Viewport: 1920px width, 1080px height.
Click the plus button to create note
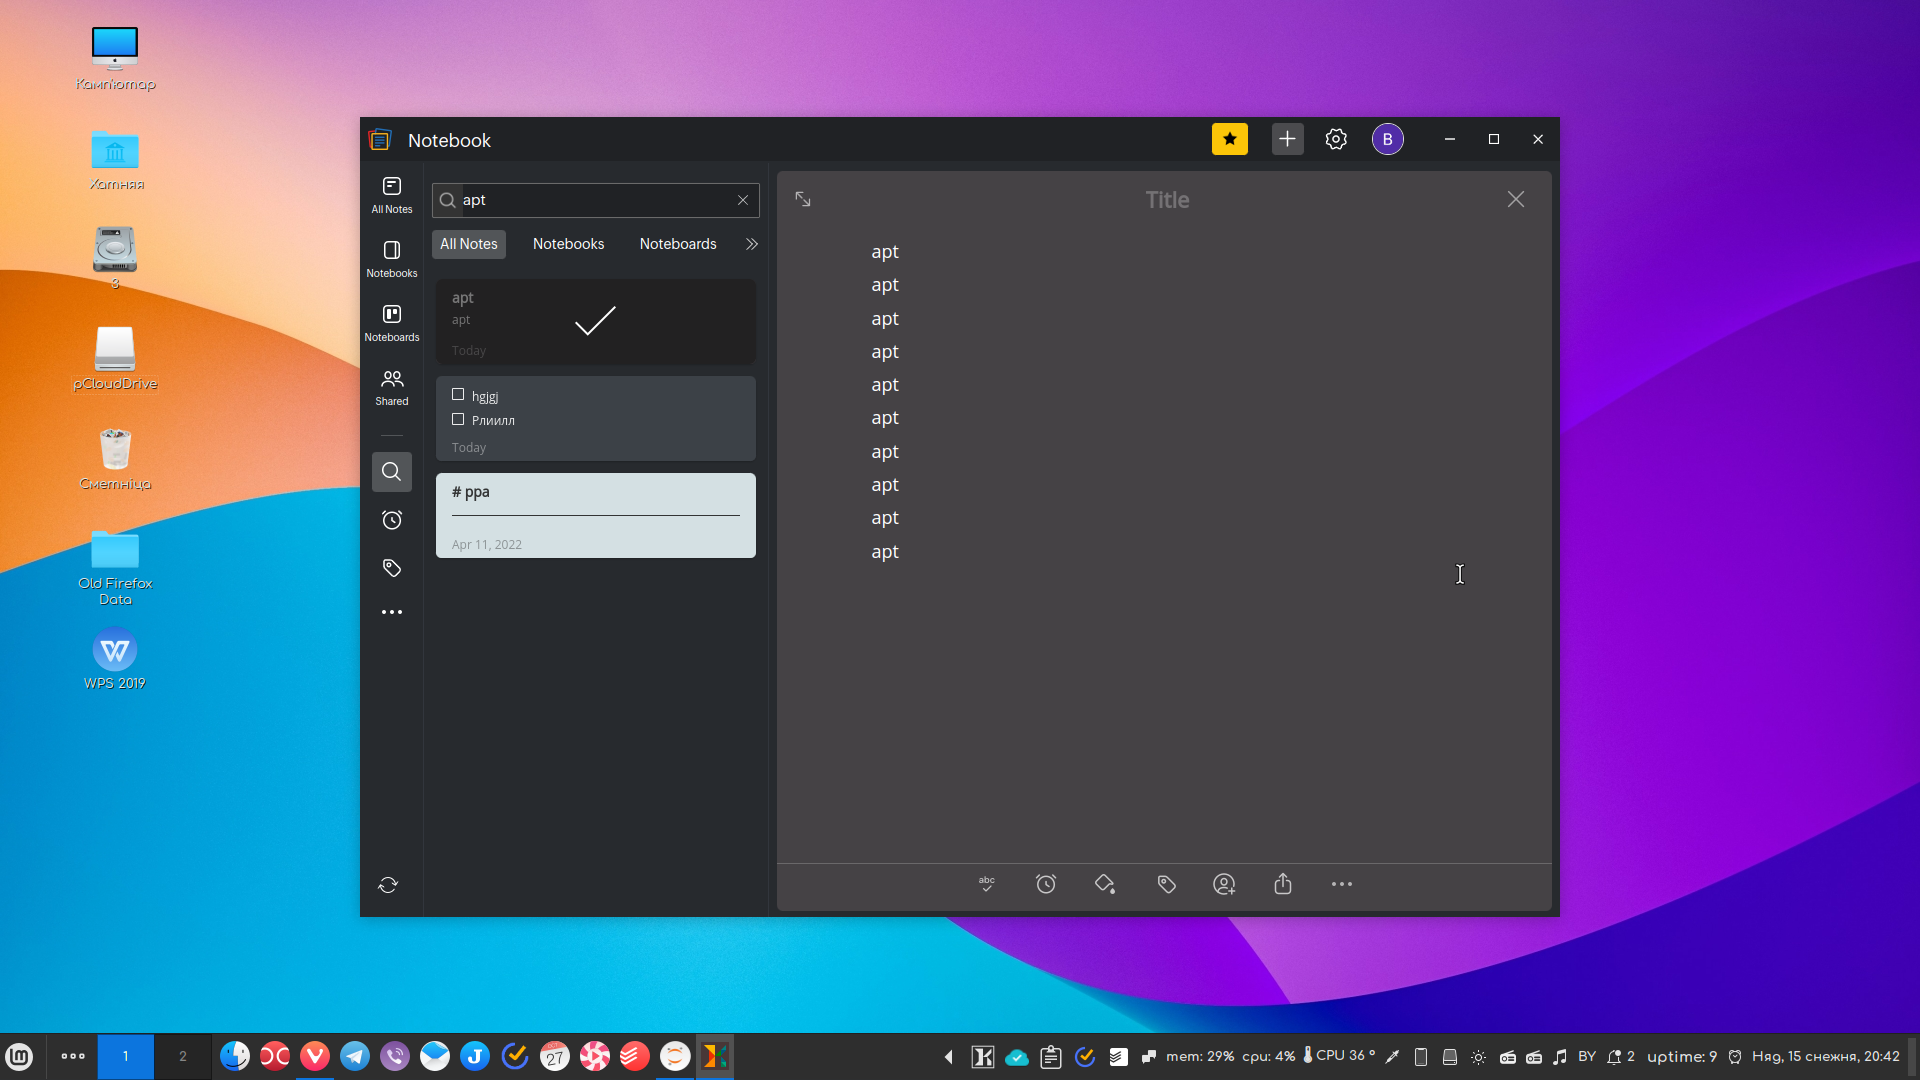click(1287, 139)
